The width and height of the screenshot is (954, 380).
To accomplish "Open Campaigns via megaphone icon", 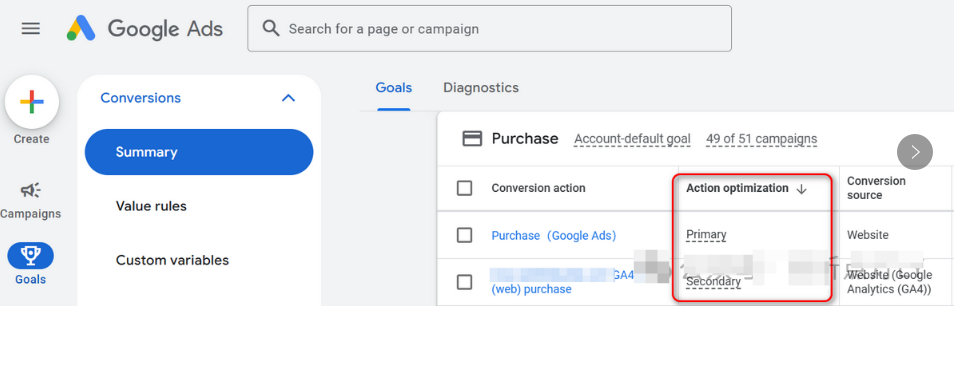I will 30,191.
